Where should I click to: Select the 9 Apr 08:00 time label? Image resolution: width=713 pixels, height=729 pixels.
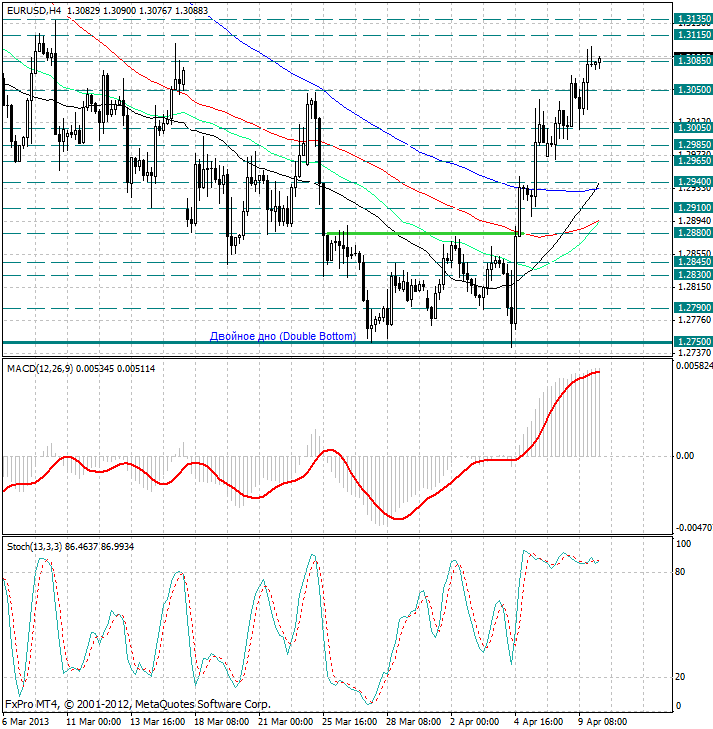point(603,722)
